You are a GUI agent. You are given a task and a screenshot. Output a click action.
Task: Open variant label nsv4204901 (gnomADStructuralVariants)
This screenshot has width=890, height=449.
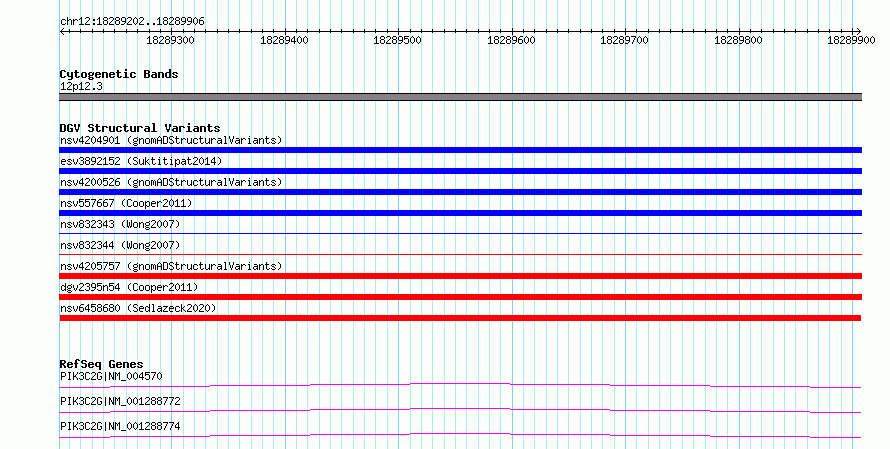[x=171, y=140]
